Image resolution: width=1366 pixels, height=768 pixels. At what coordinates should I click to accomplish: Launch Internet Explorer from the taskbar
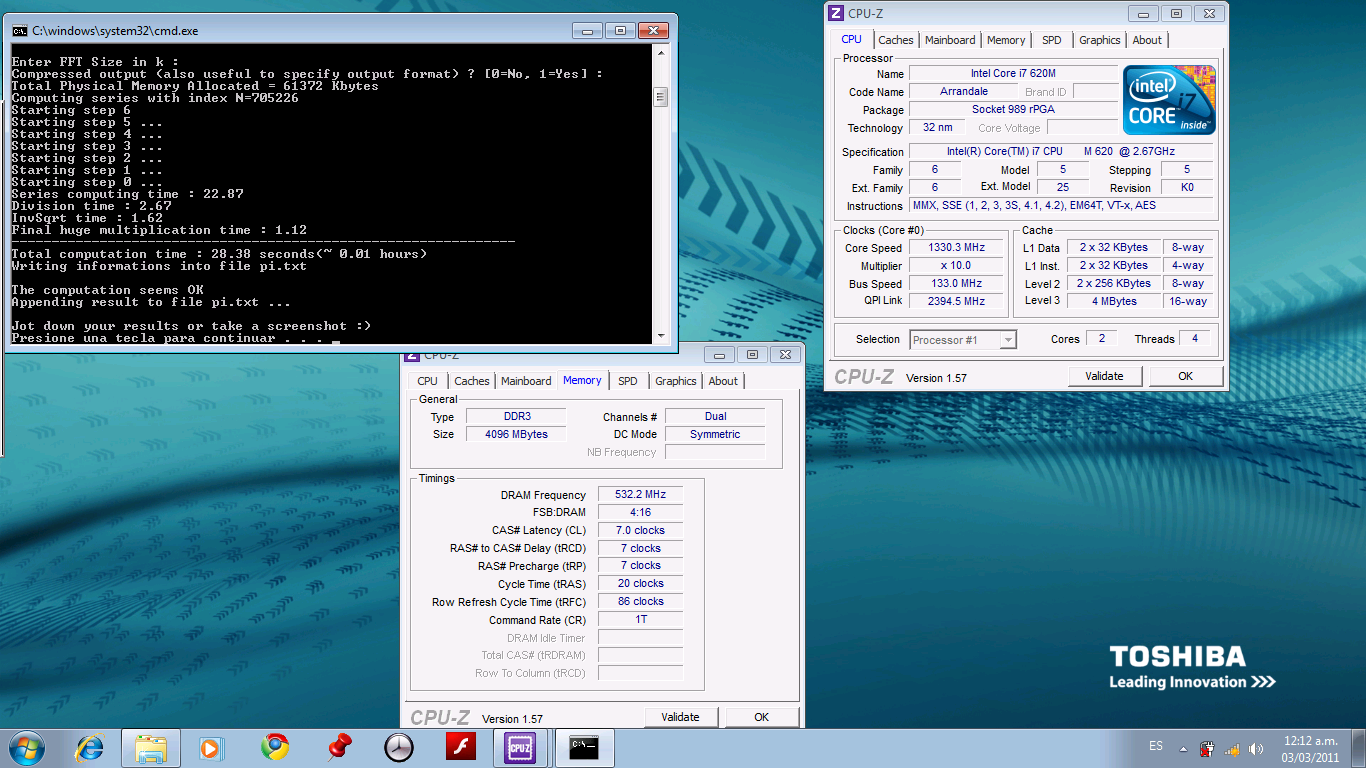click(90, 747)
